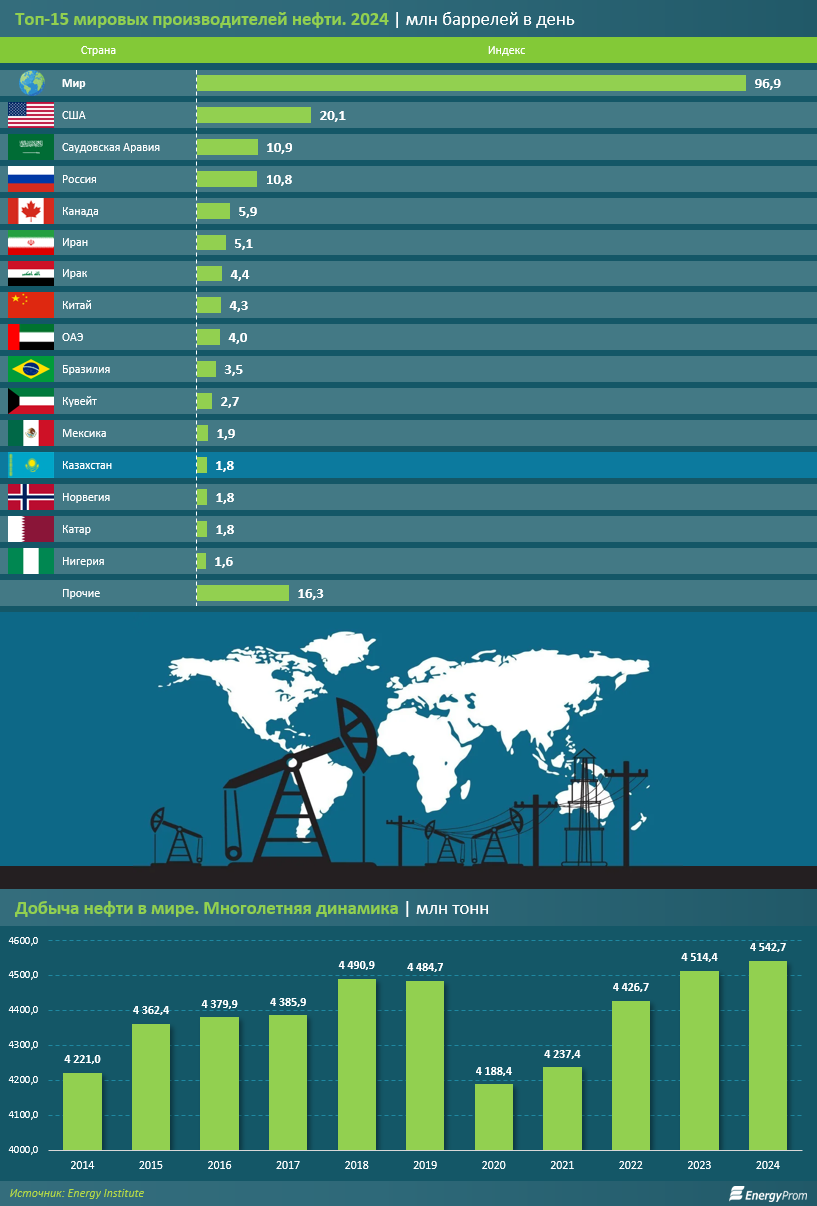817x1206 pixels.
Task: Click the Россия country label
Action: coord(79,179)
